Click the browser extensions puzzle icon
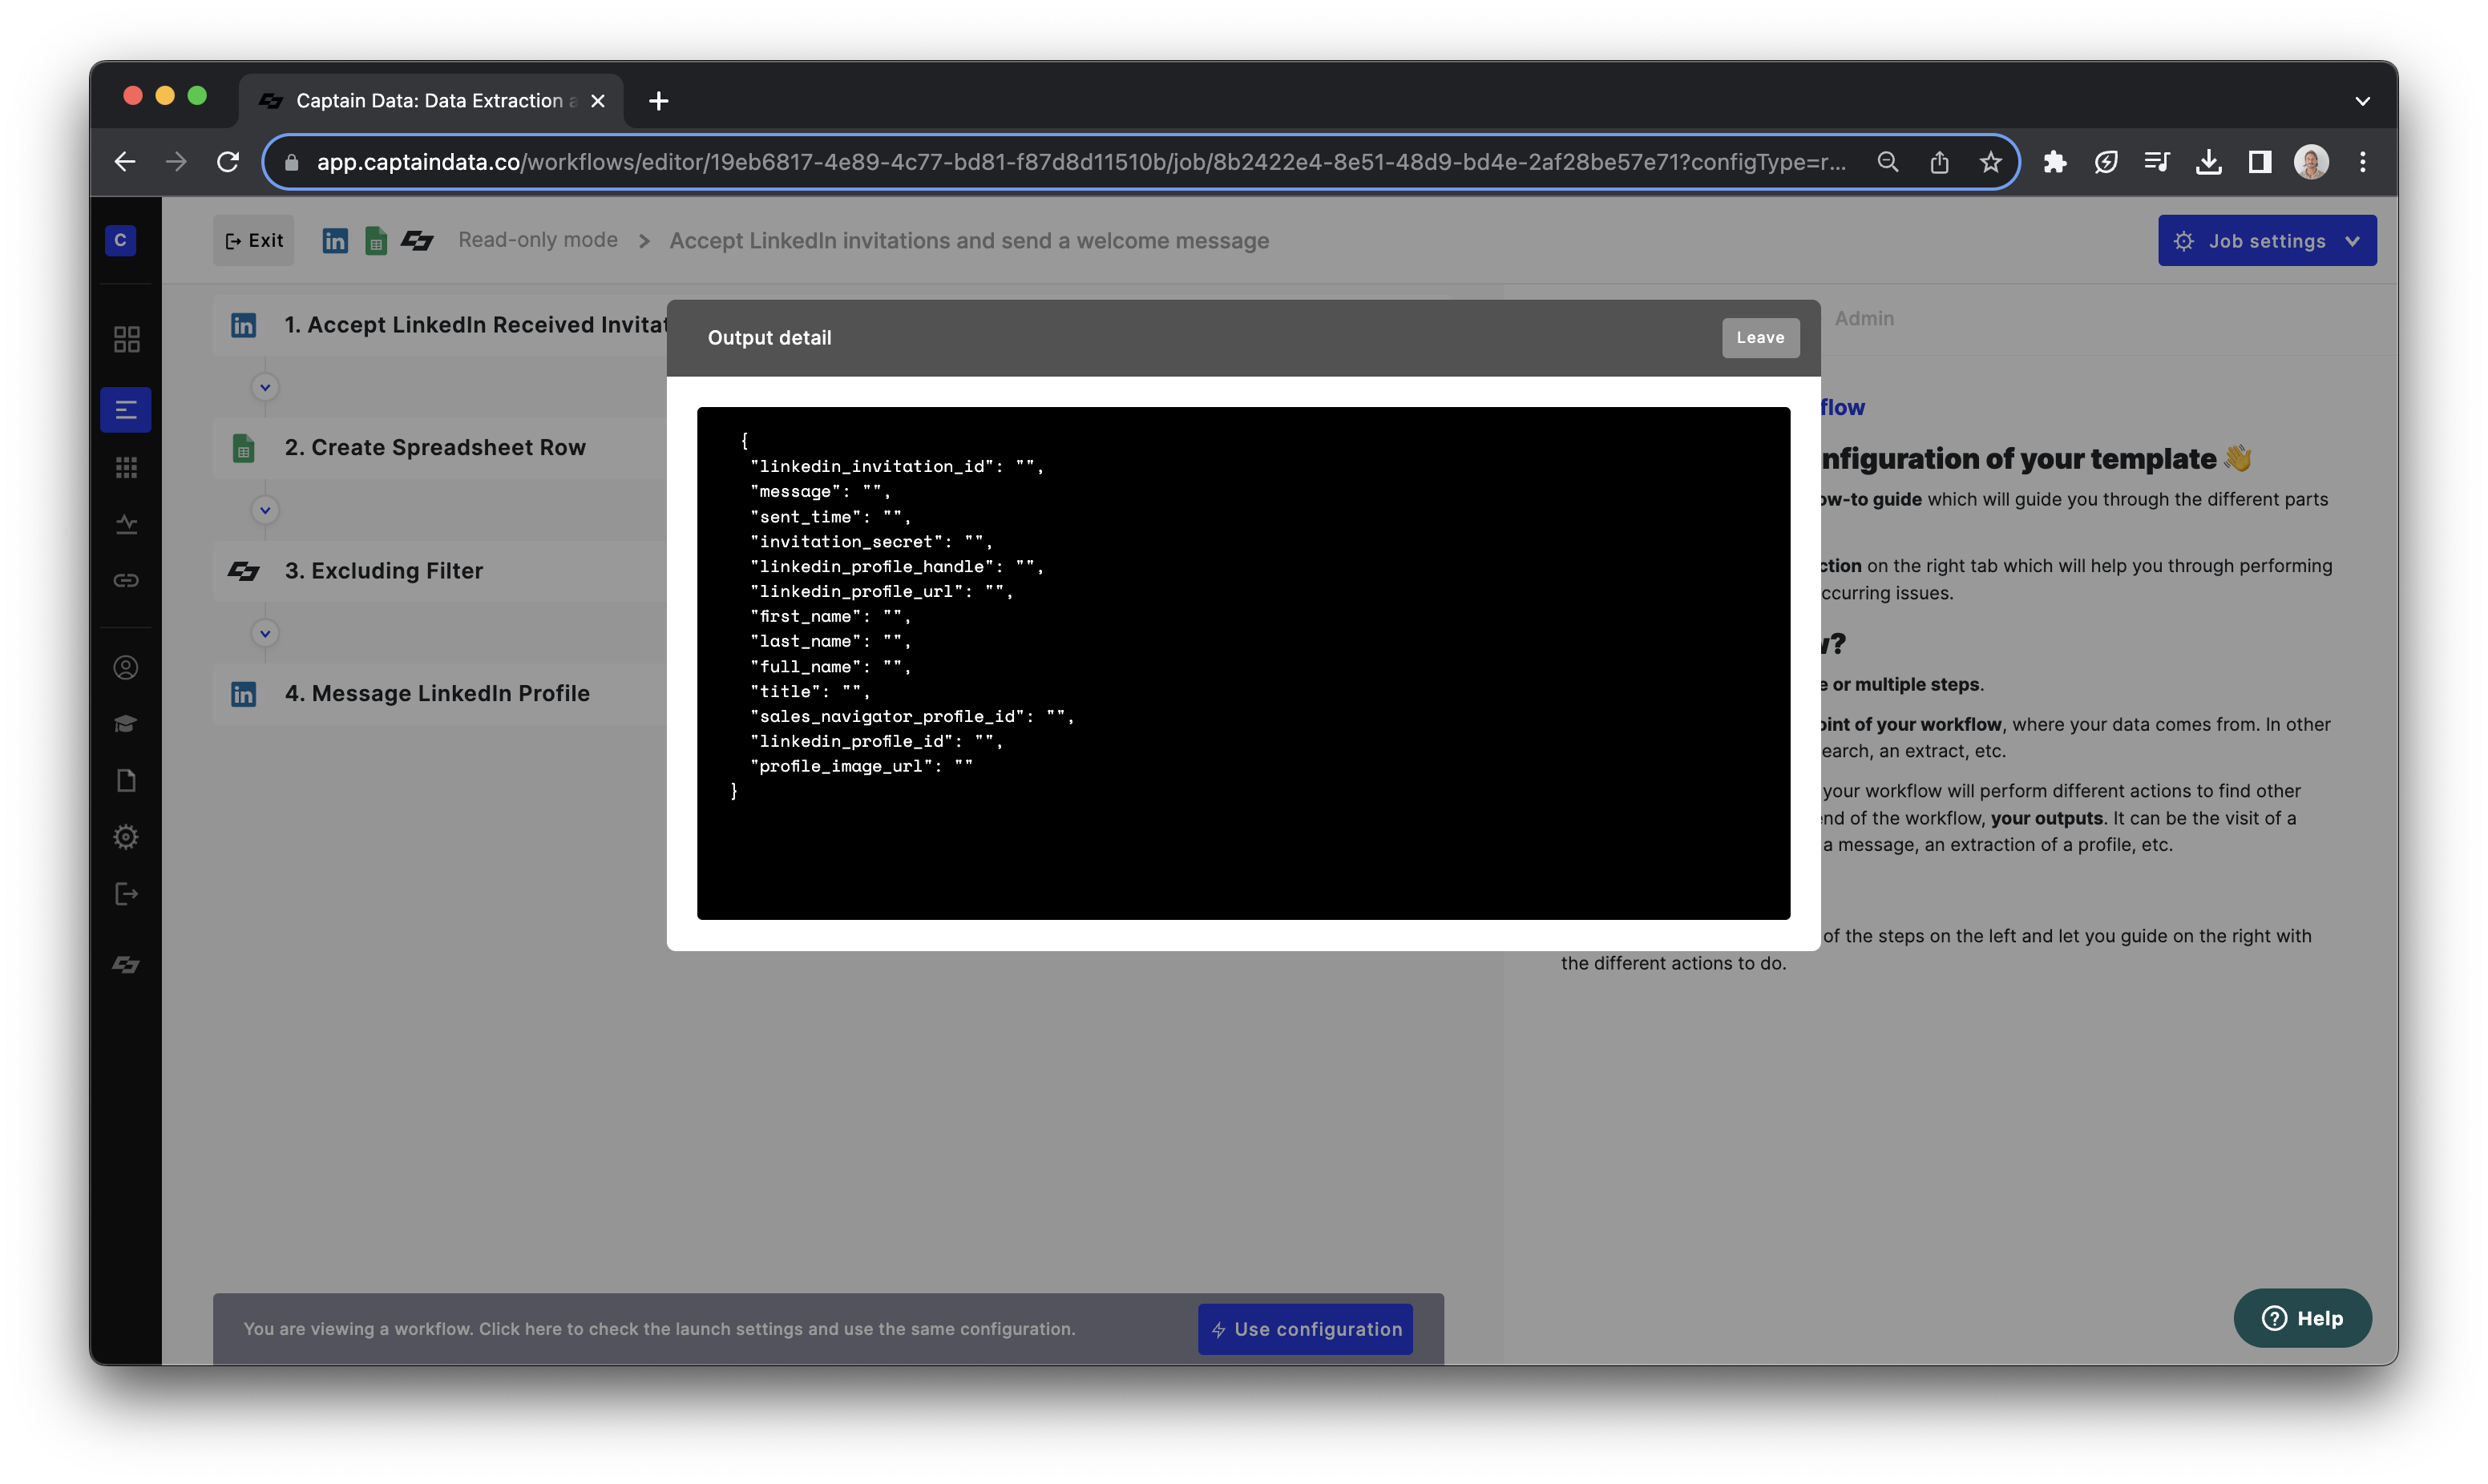Screen dimensions: 2488x1484 point(2054,162)
